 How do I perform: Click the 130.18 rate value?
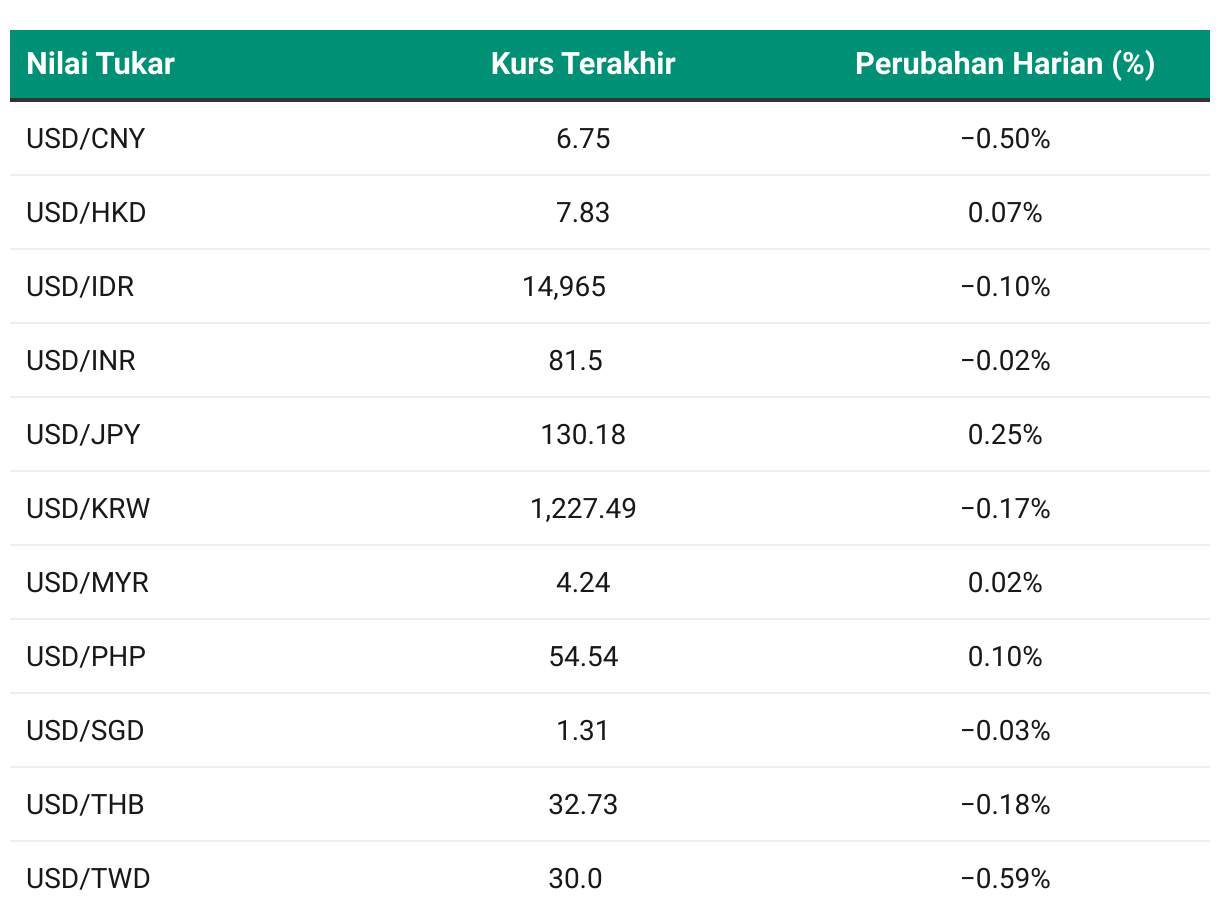[583, 435]
